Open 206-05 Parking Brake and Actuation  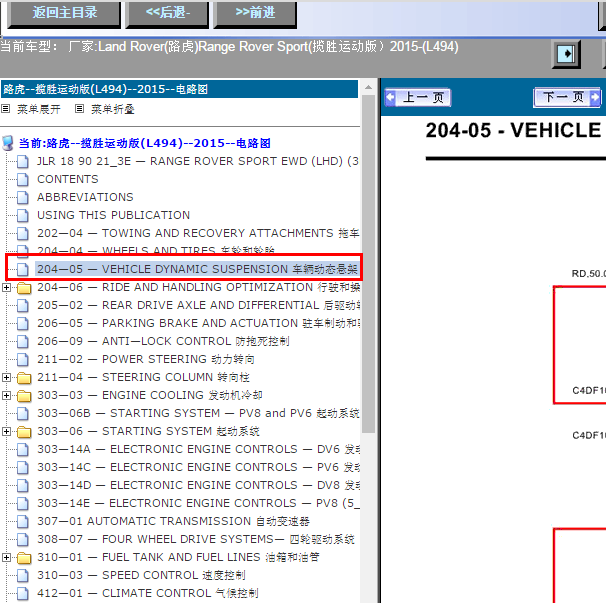point(199,323)
